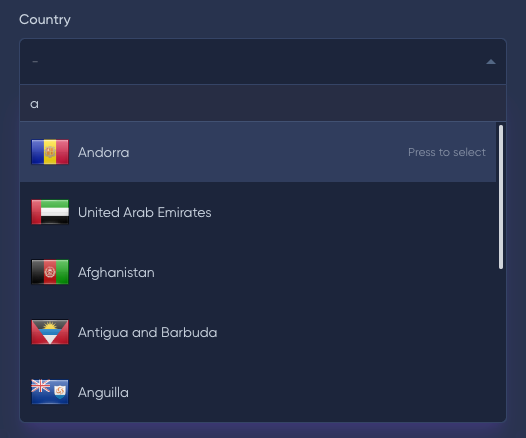Collapse the Country dropdown using the arrow

[x=491, y=62]
